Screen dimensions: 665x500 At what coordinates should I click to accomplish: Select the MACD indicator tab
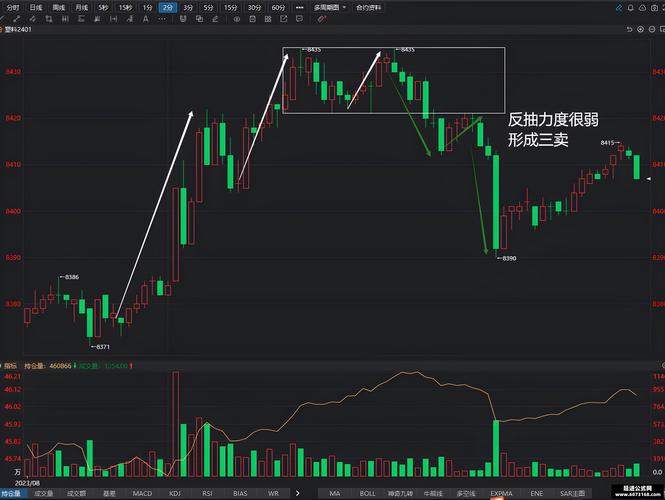click(x=142, y=493)
